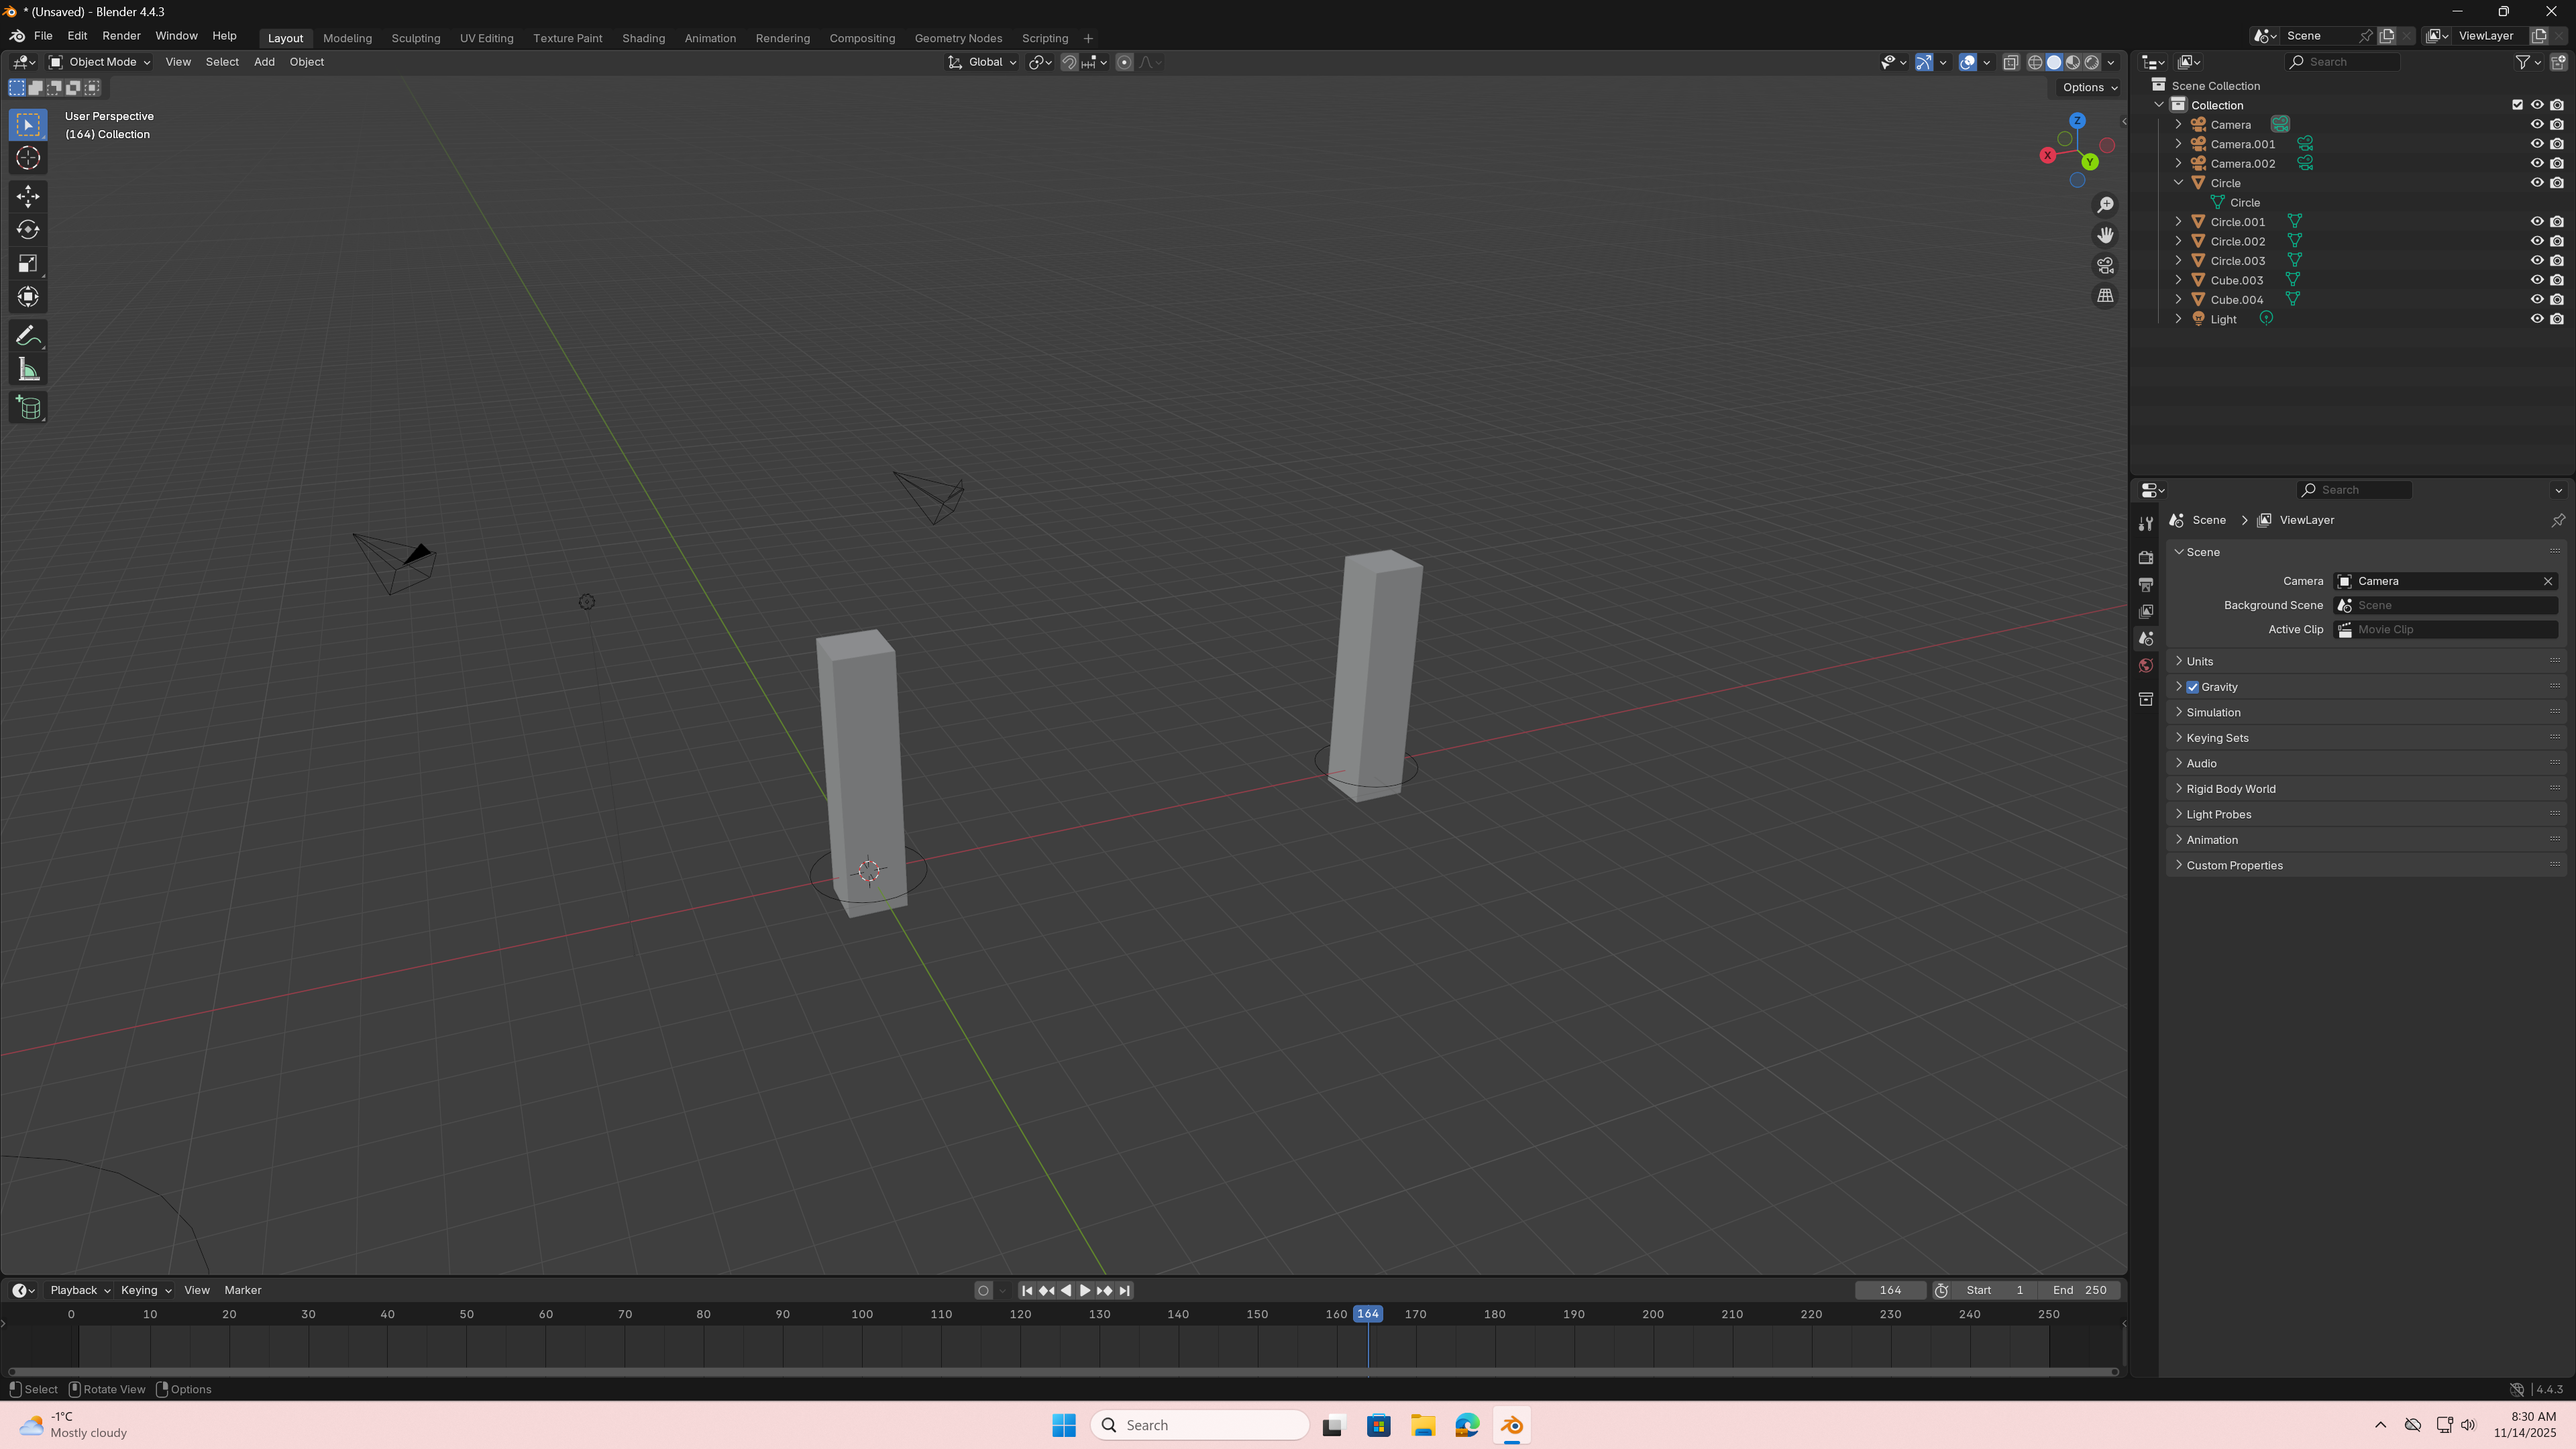
Task: Open the Object Mode dropdown
Action: tap(100, 62)
